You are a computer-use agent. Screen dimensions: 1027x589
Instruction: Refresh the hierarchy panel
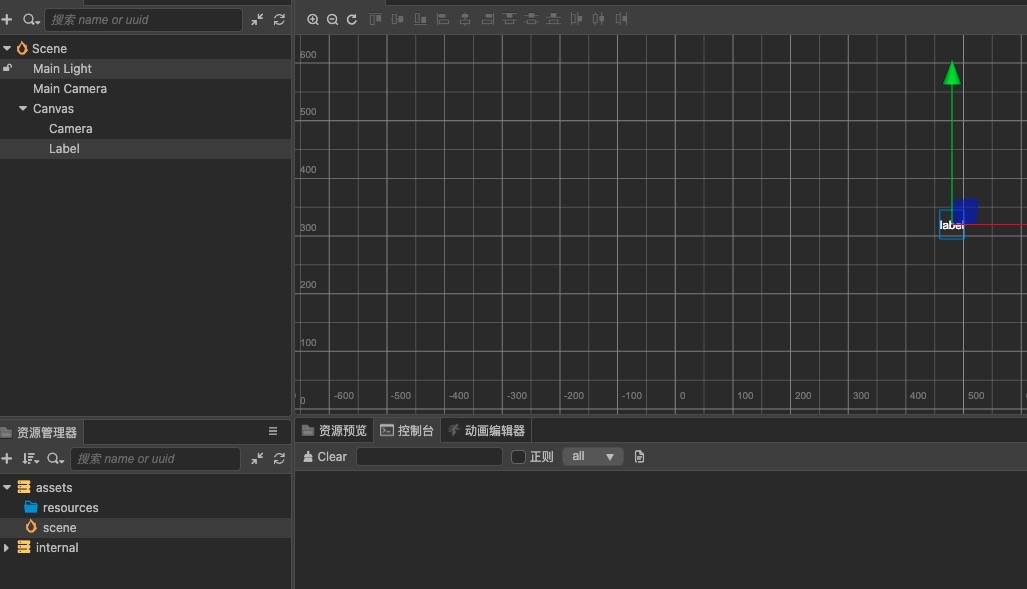(x=280, y=20)
